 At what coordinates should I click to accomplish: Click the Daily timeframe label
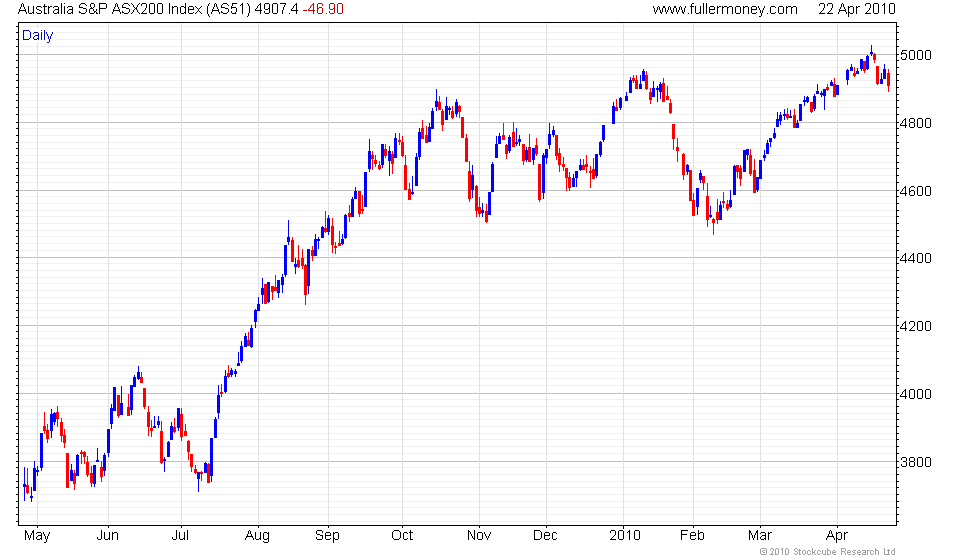point(38,36)
